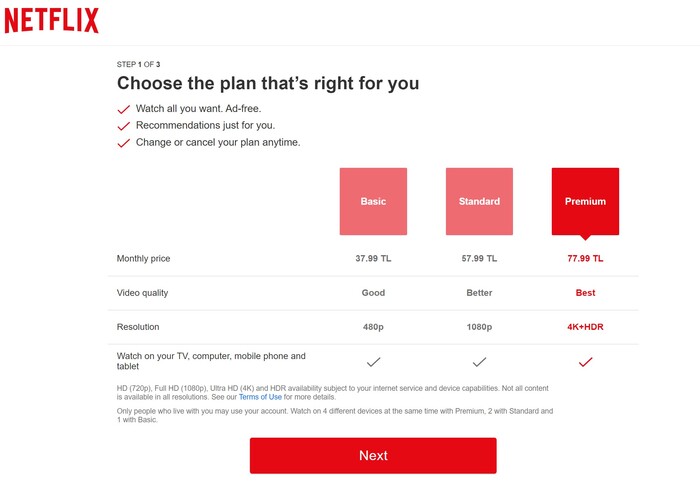The width and height of the screenshot is (700, 489).
Task: Click the Netflix logo
Action: click(x=51, y=20)
